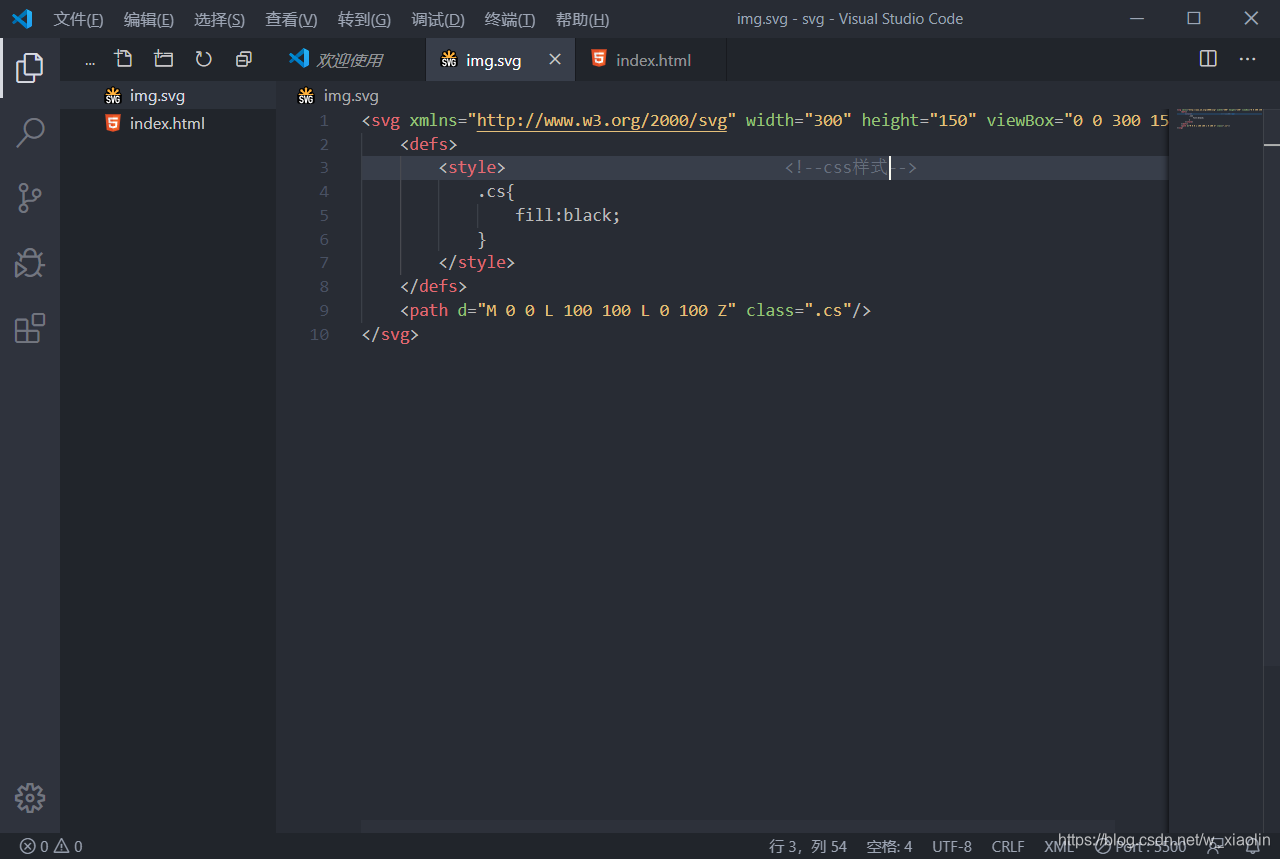1280x859 pixels.
Task: Switch to the 欢迎使用 tab
Action: [x=350, y=60]
